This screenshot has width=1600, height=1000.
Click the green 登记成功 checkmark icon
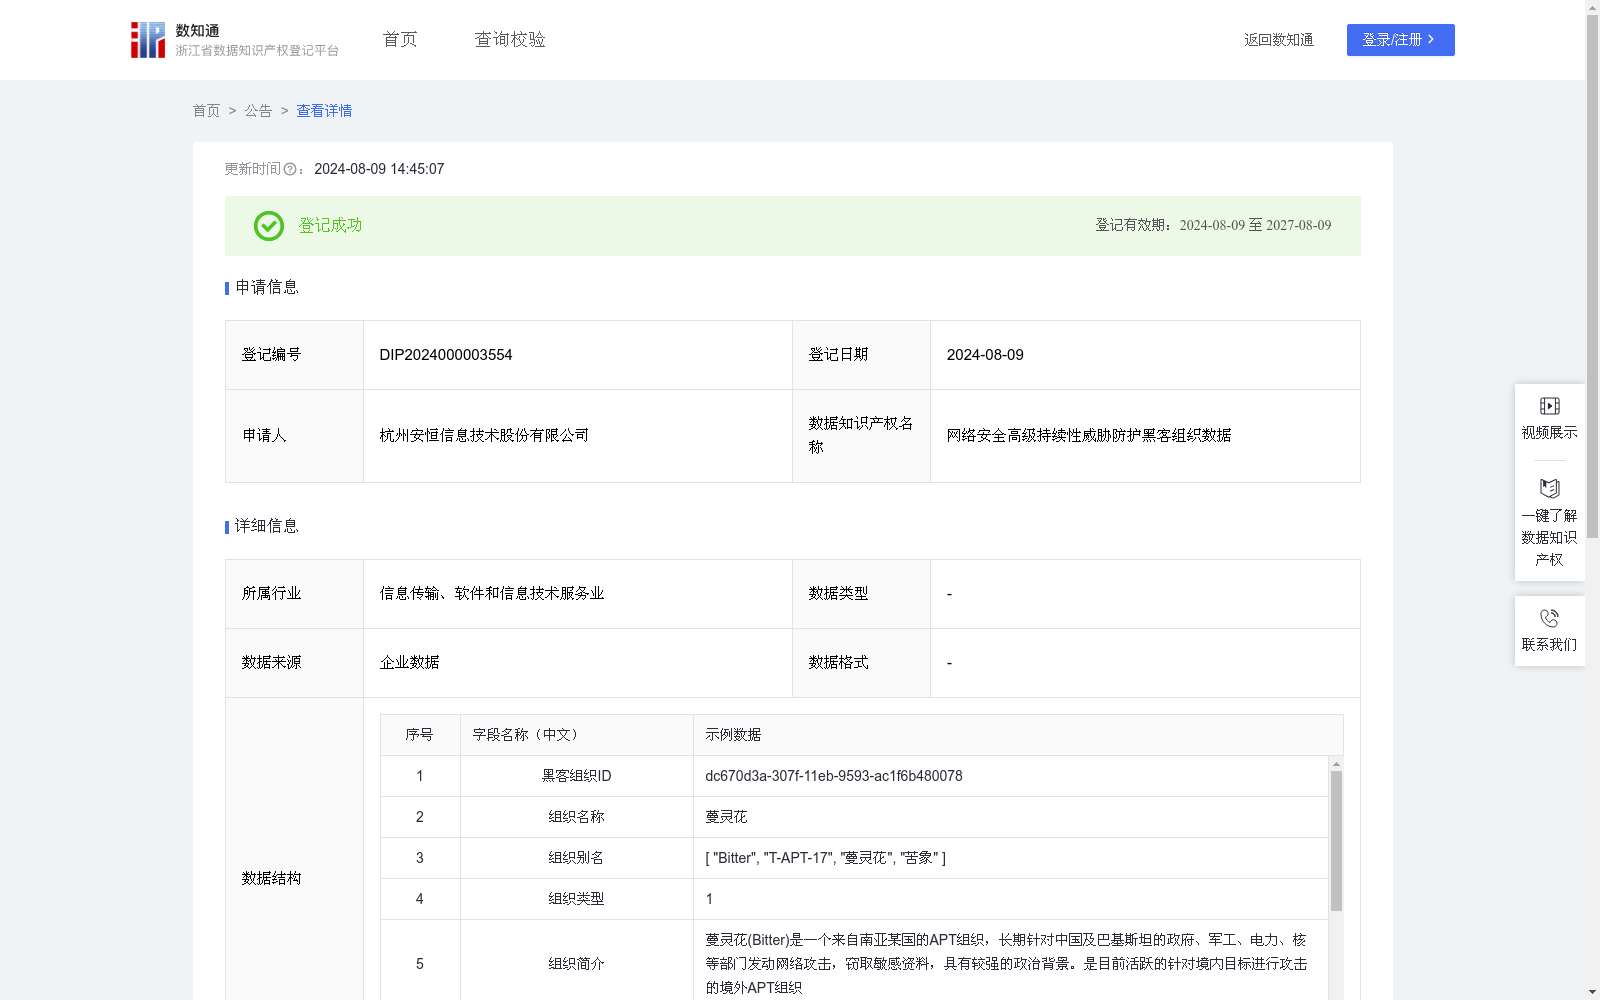[x=269, y=226]
